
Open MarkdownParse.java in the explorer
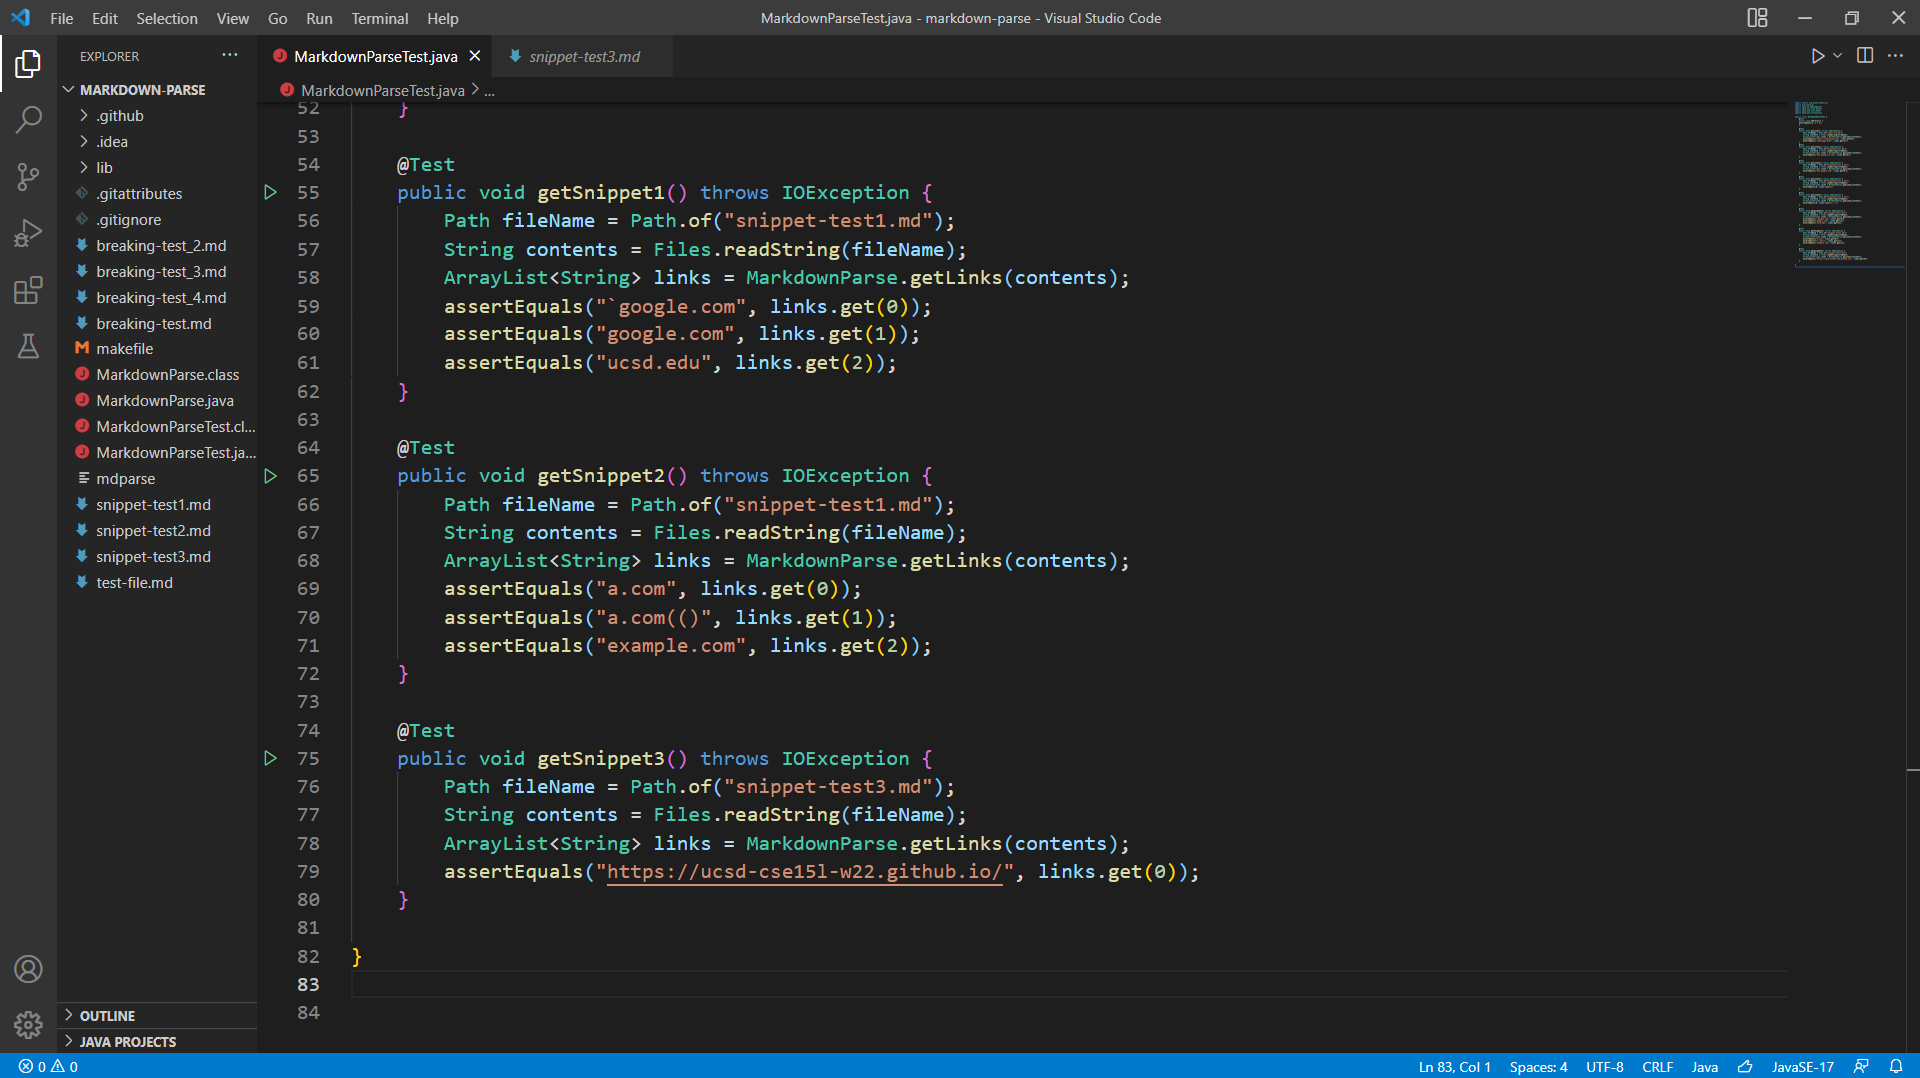pyautogui.click(x=165, y=401)
